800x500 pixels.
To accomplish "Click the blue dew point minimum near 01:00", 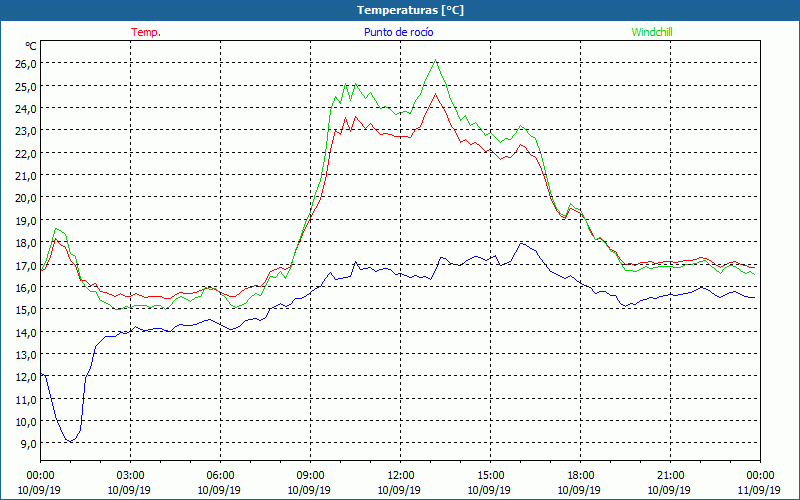I will (70, 441).
